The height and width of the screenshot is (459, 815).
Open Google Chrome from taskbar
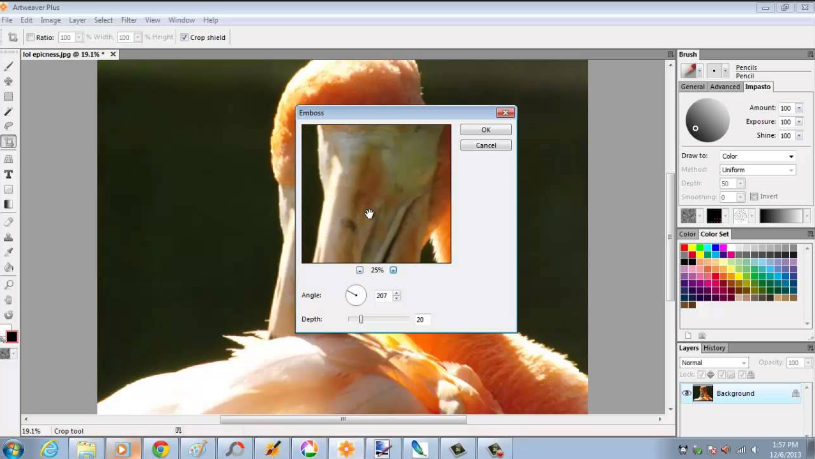[x=161, y=449]
